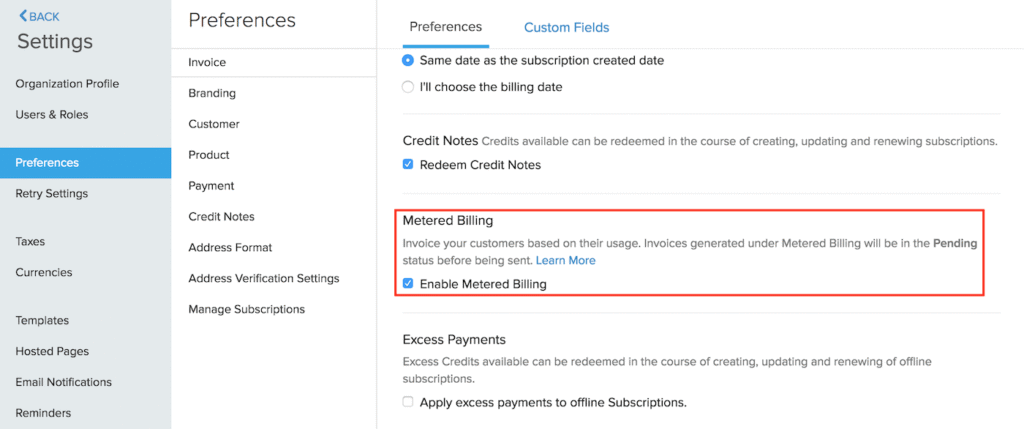Viewport: 1024px width, 429px height.
Task: Select Branding preferences
Action: tap(212, 93)
